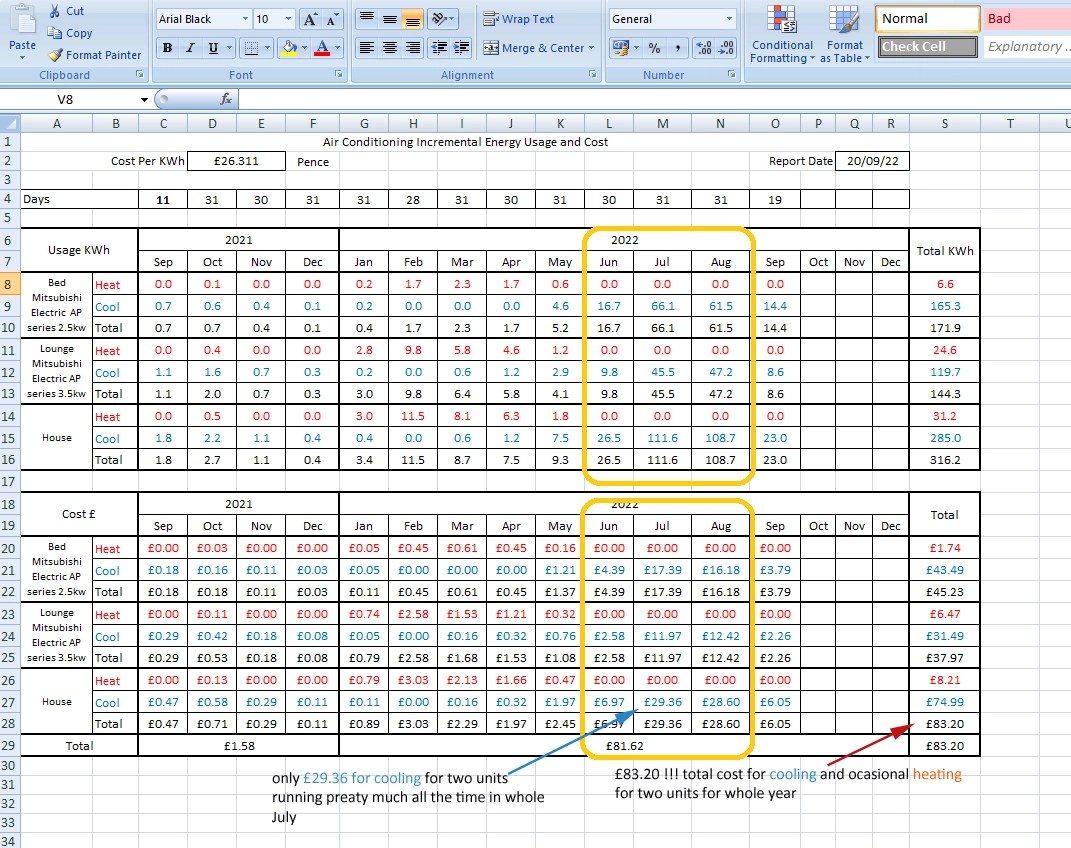Viewport: 1071px width, 848px height.
Task: Click the Paste clipboard icon
Action: (x=23, y=19)
